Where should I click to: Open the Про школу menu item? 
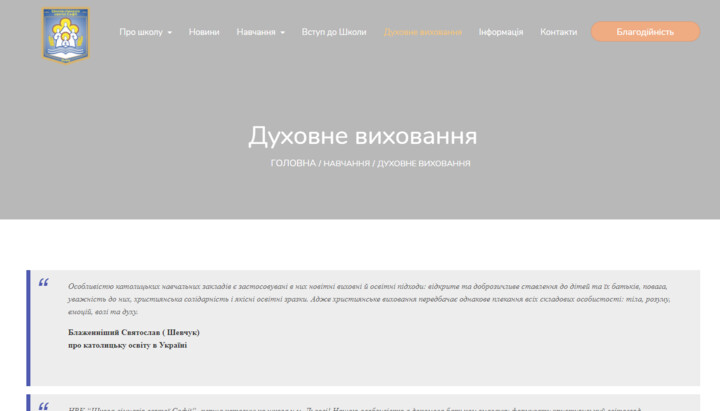point(139,32)
